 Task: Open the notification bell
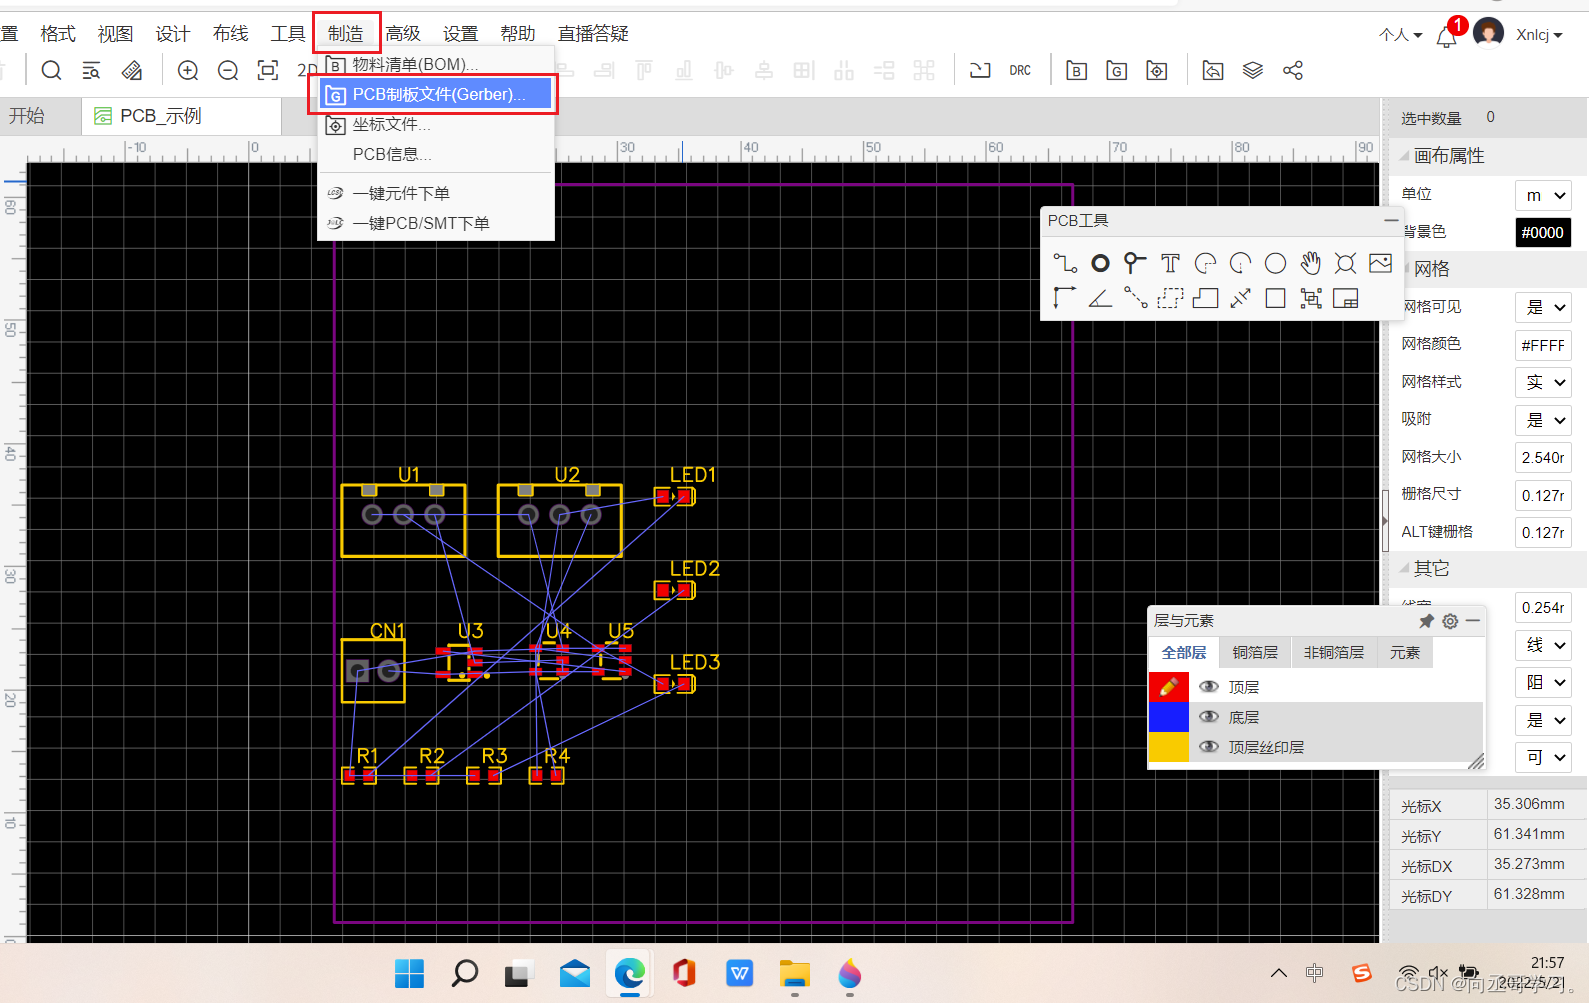tap(1446, 37)
